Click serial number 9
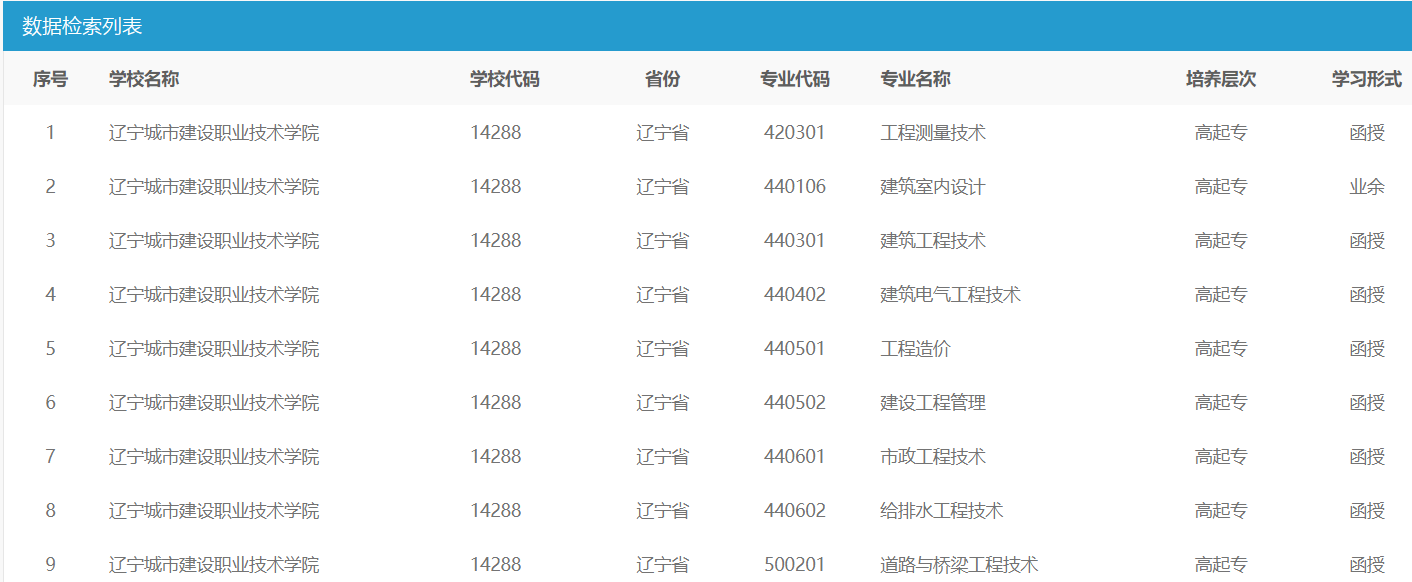Viewport: 1412px width, 582px height. click(50, 564)
